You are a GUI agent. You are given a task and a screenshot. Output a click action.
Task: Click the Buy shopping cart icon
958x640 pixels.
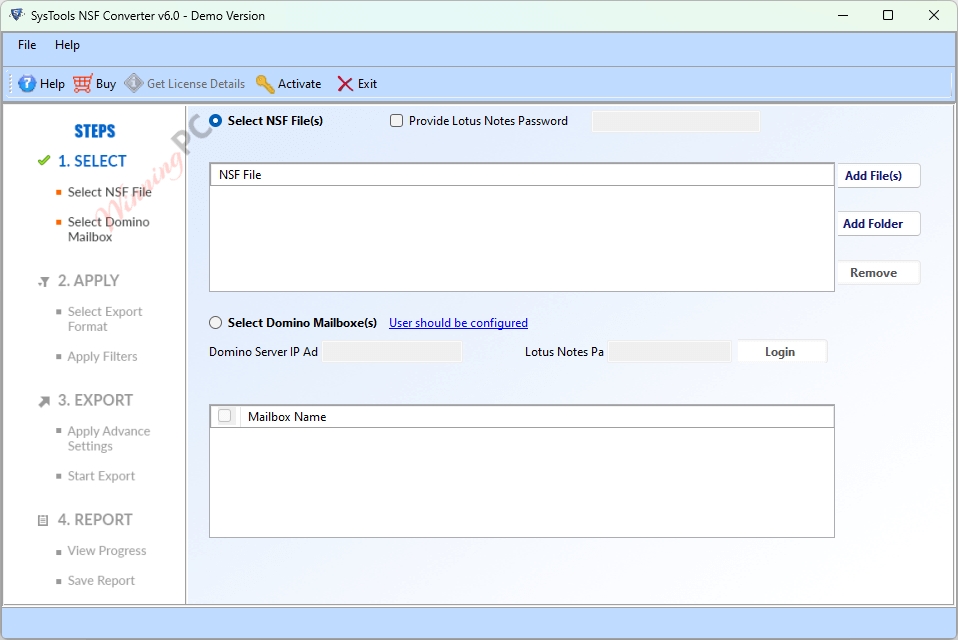click(82, 84)
